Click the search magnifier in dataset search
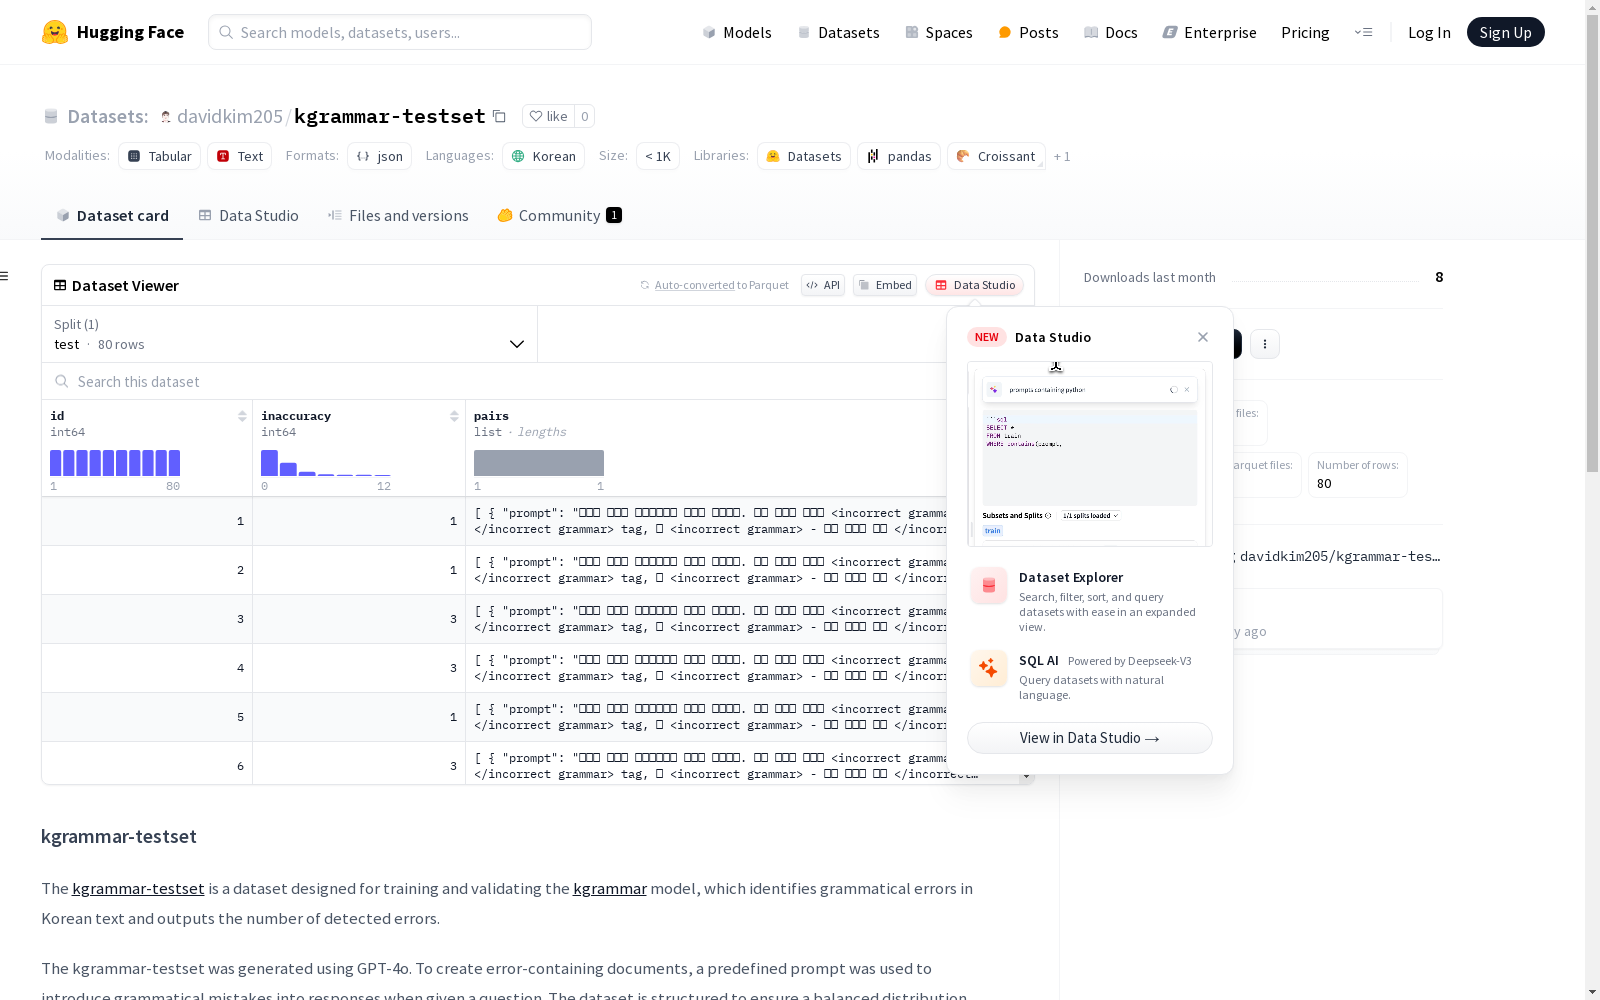 pyautogui.click(x=62, y=381)
